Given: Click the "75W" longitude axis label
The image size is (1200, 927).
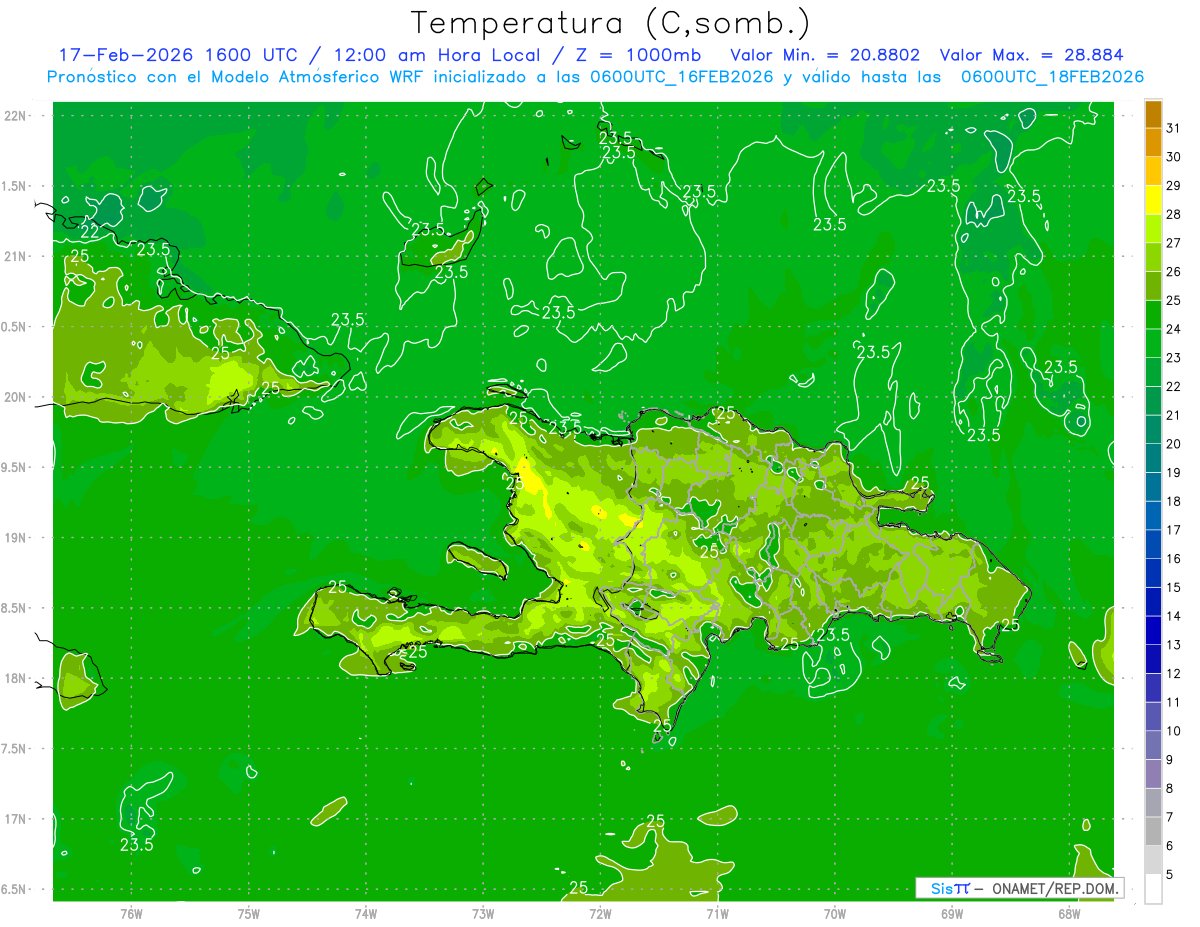Looking at the screenshot, I should coord(248,914).
